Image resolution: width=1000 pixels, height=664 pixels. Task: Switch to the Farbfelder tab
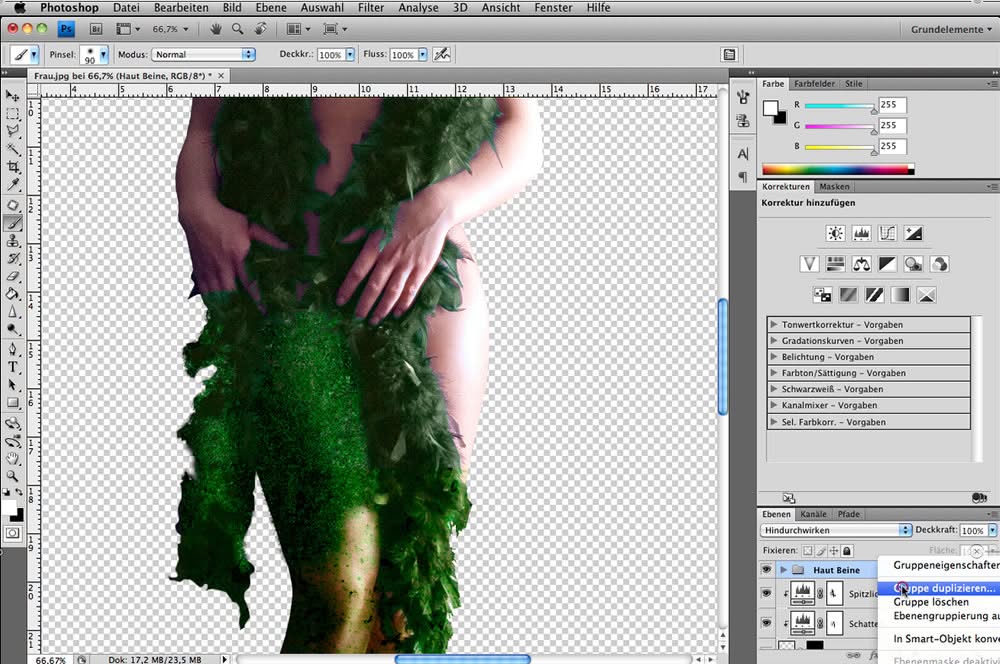coord(814,84)
